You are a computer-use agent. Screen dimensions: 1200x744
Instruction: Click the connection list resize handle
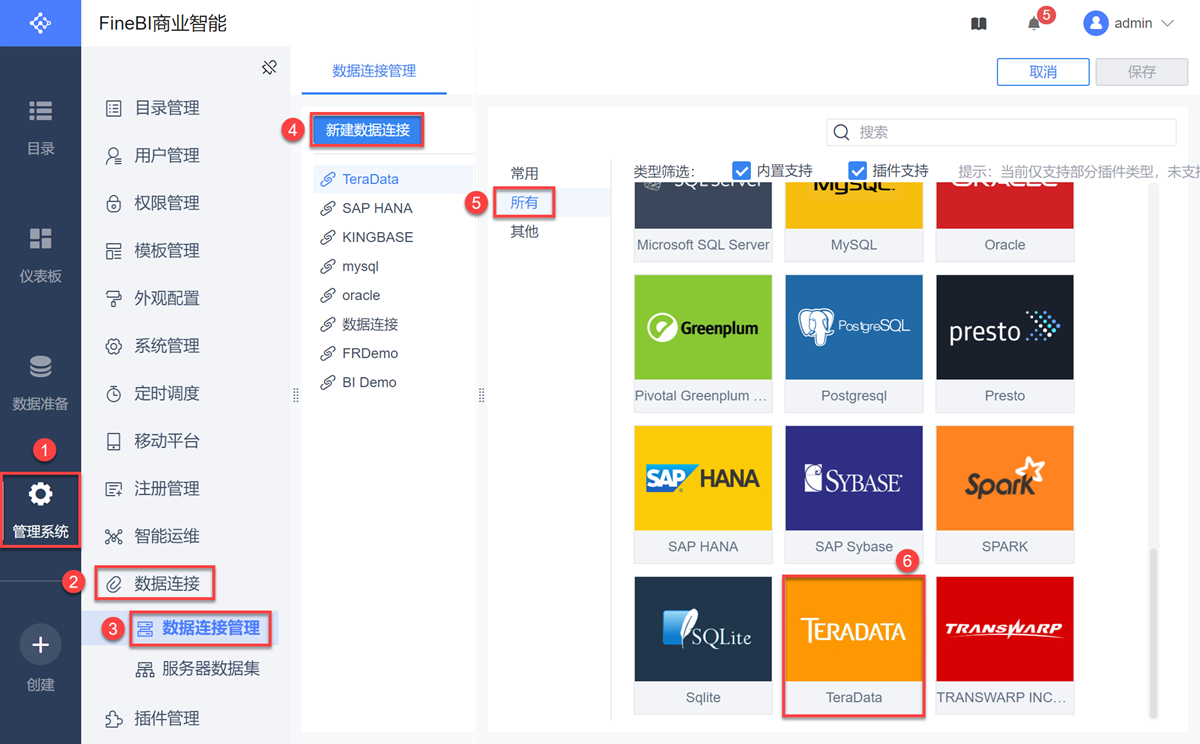481,396
